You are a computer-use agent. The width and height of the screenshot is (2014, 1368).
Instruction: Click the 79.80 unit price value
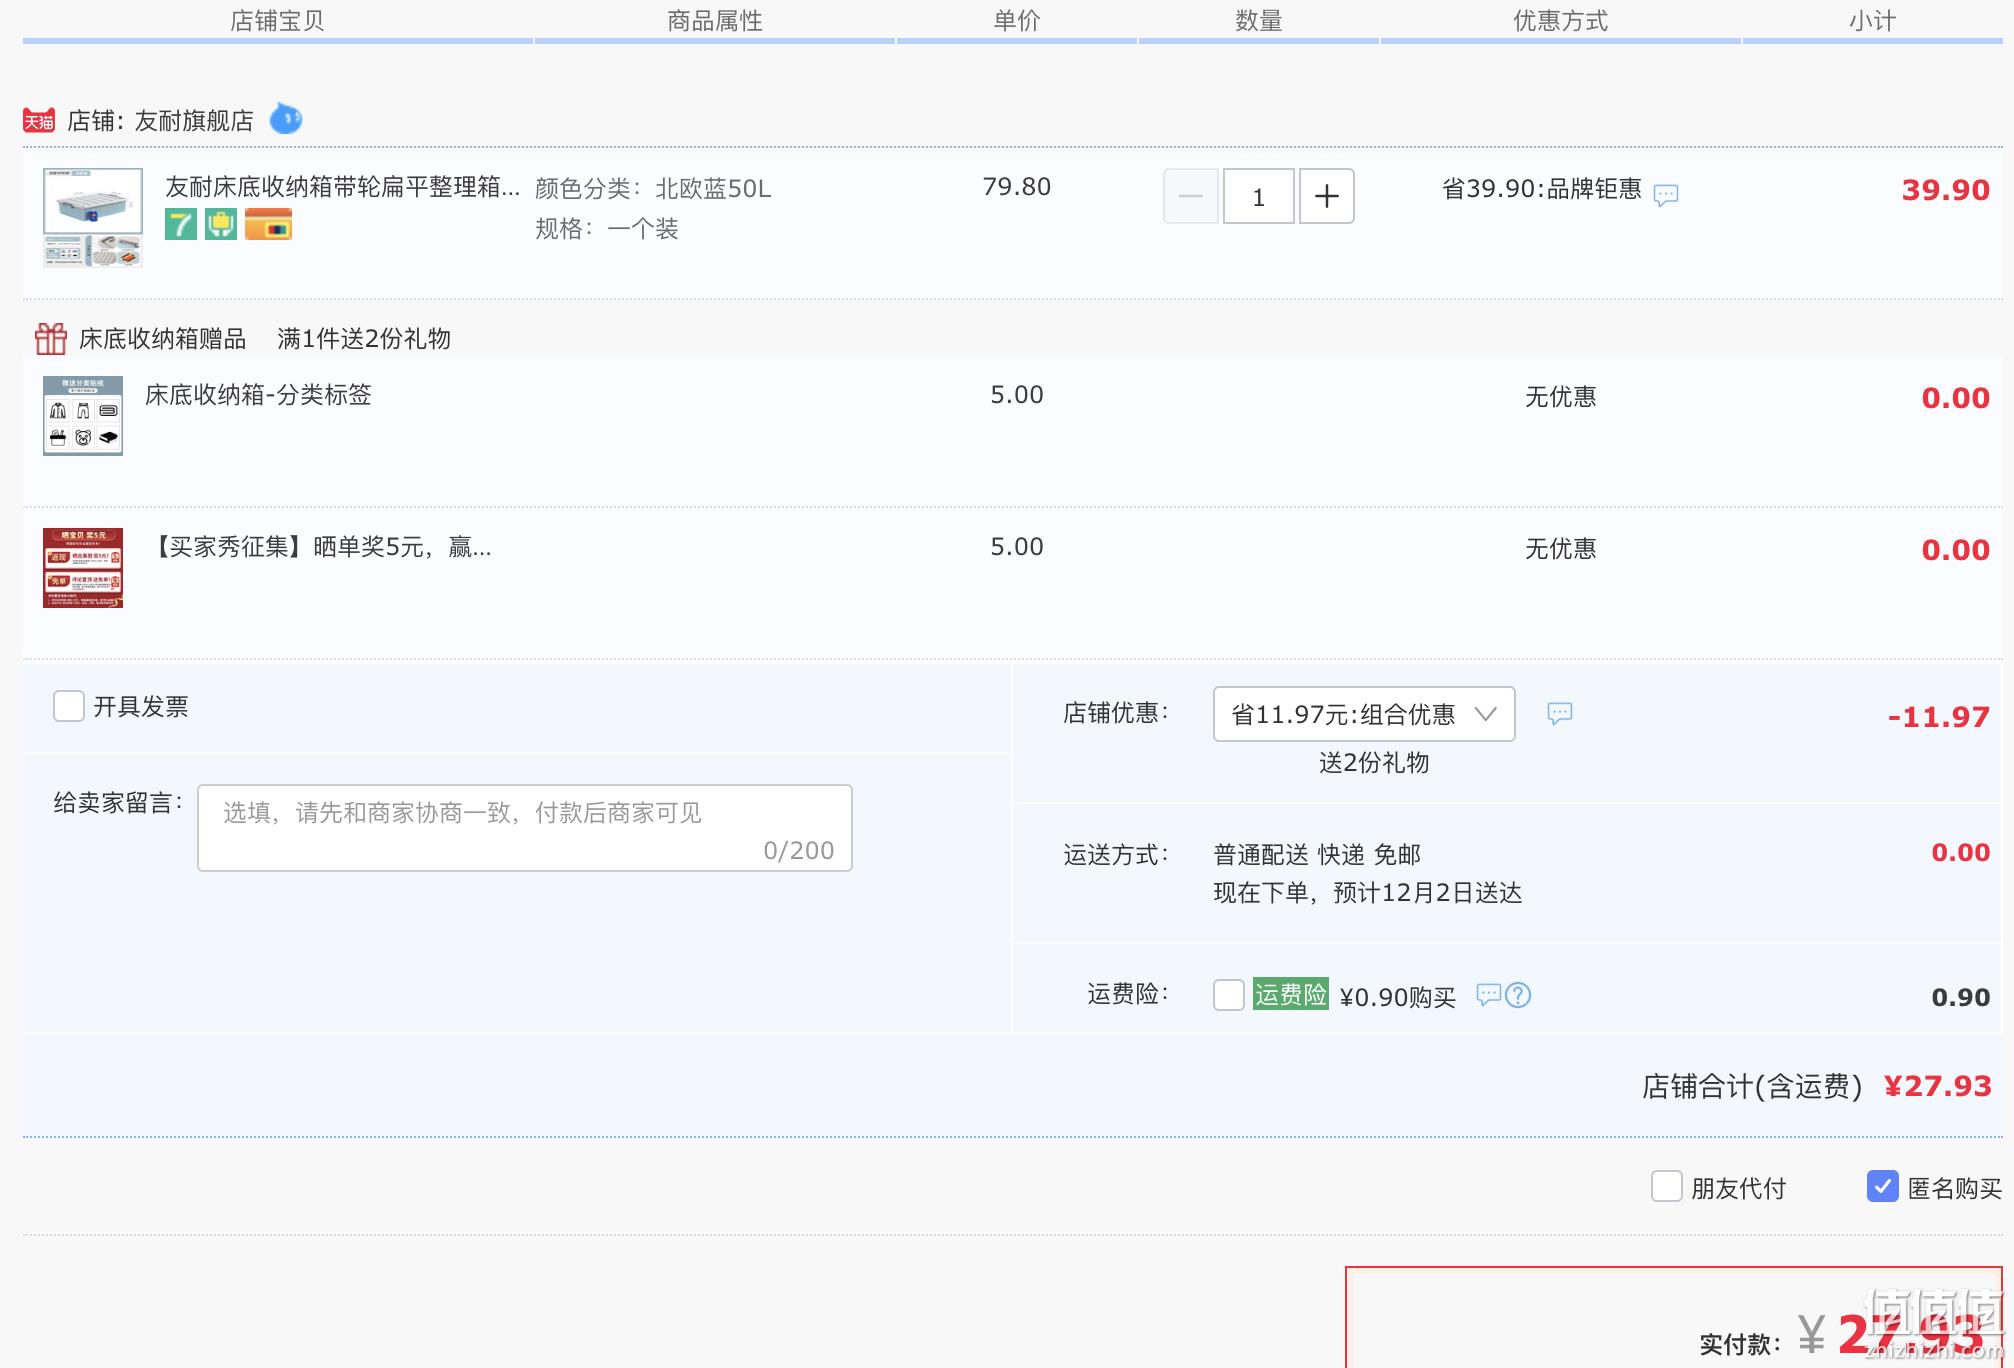tap(1017, 187)
